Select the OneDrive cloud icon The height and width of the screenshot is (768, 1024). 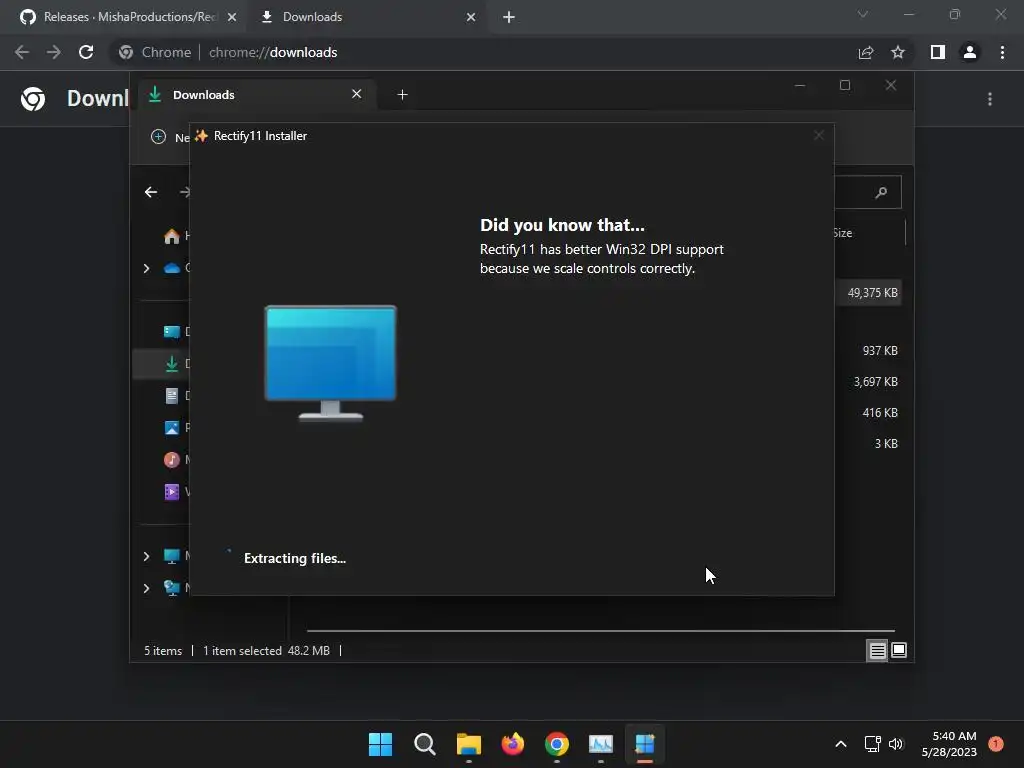(172, 268)
